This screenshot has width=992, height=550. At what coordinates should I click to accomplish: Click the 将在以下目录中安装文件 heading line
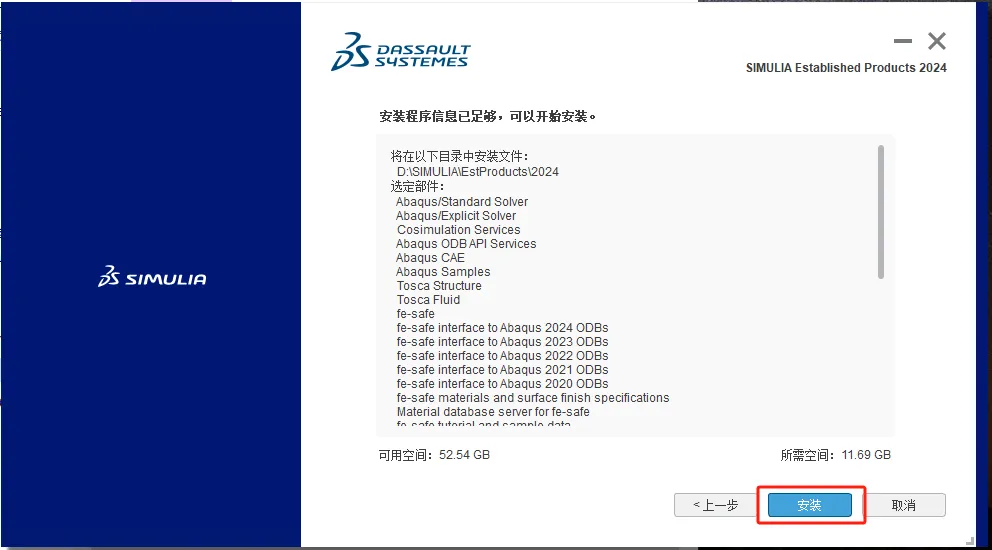click(x=459, y=156)
